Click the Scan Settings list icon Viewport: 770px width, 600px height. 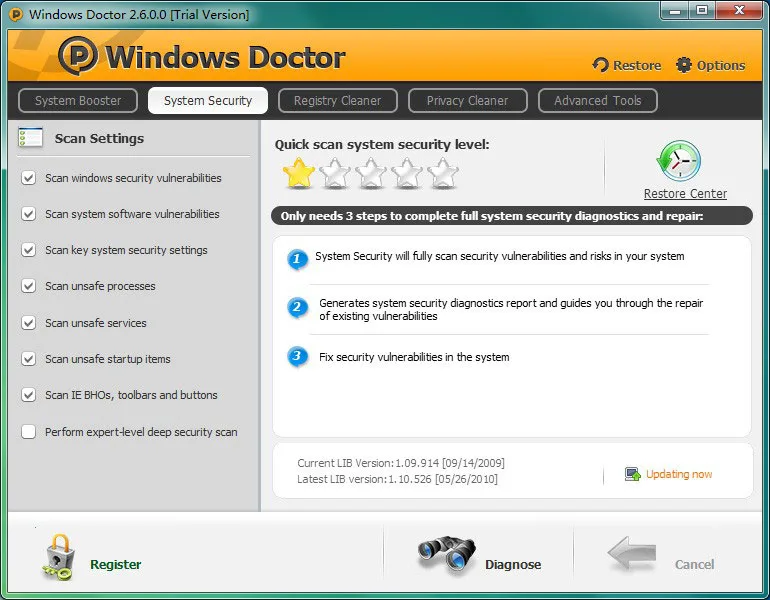tap(30, 137)
